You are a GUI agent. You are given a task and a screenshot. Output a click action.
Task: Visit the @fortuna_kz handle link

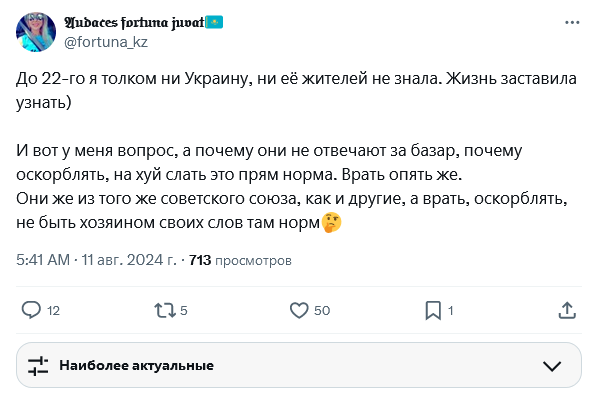106,42
